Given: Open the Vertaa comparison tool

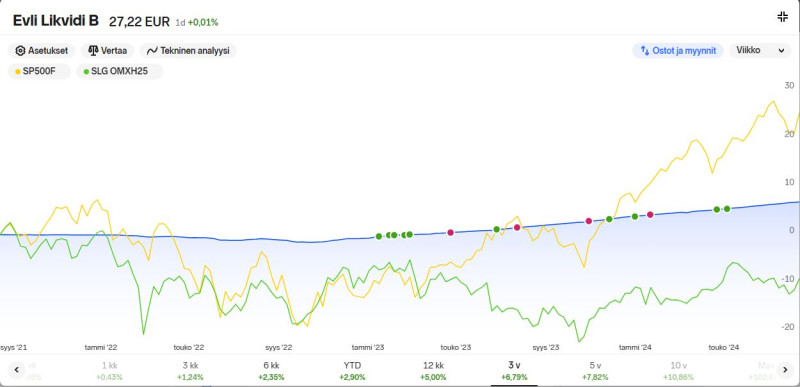Looking at the screenshot, I should click(108, 51).
